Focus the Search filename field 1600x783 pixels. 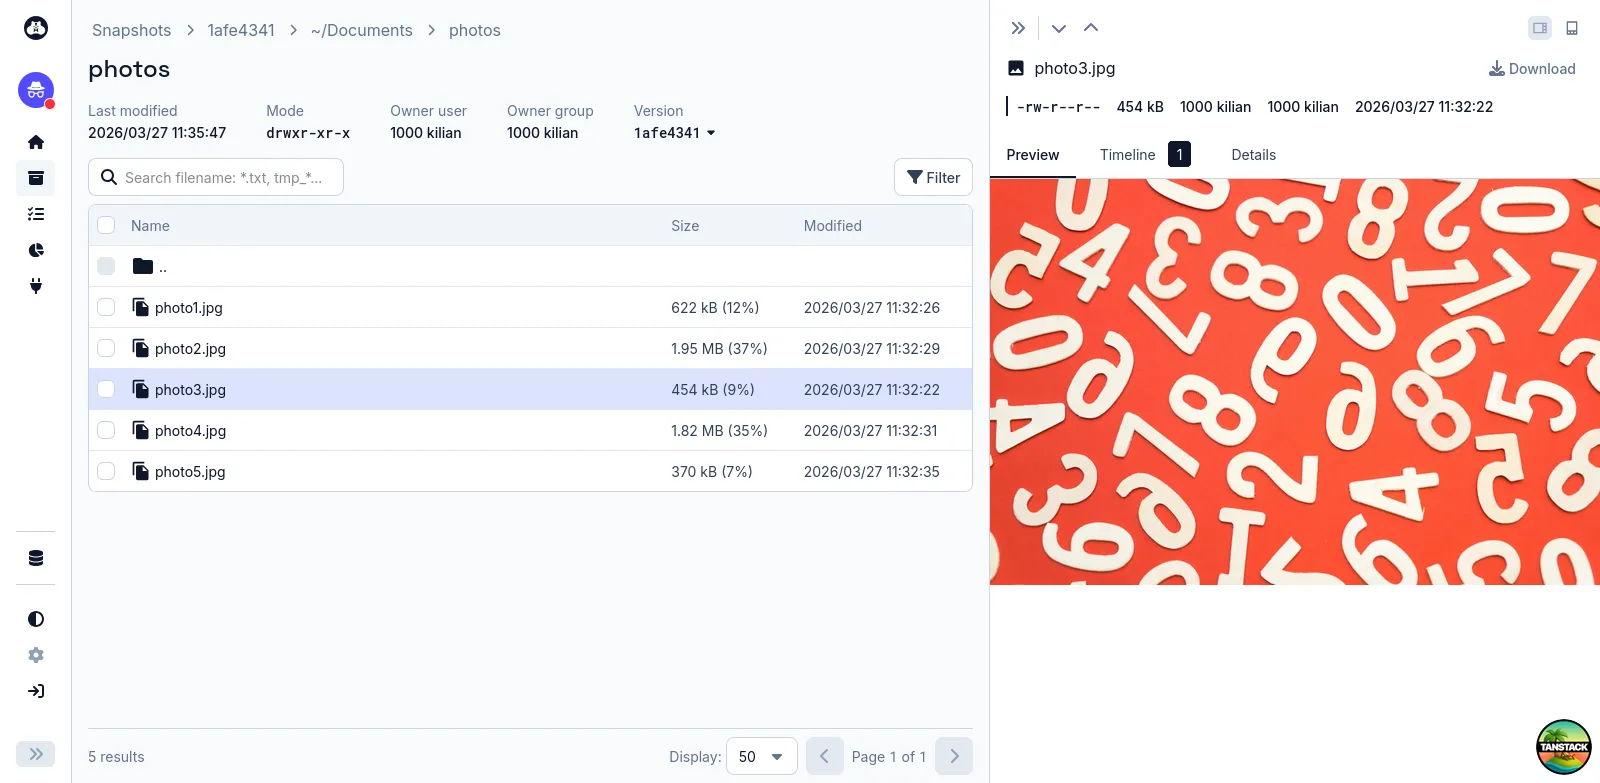pyautogui.click(x=216, y=177)
